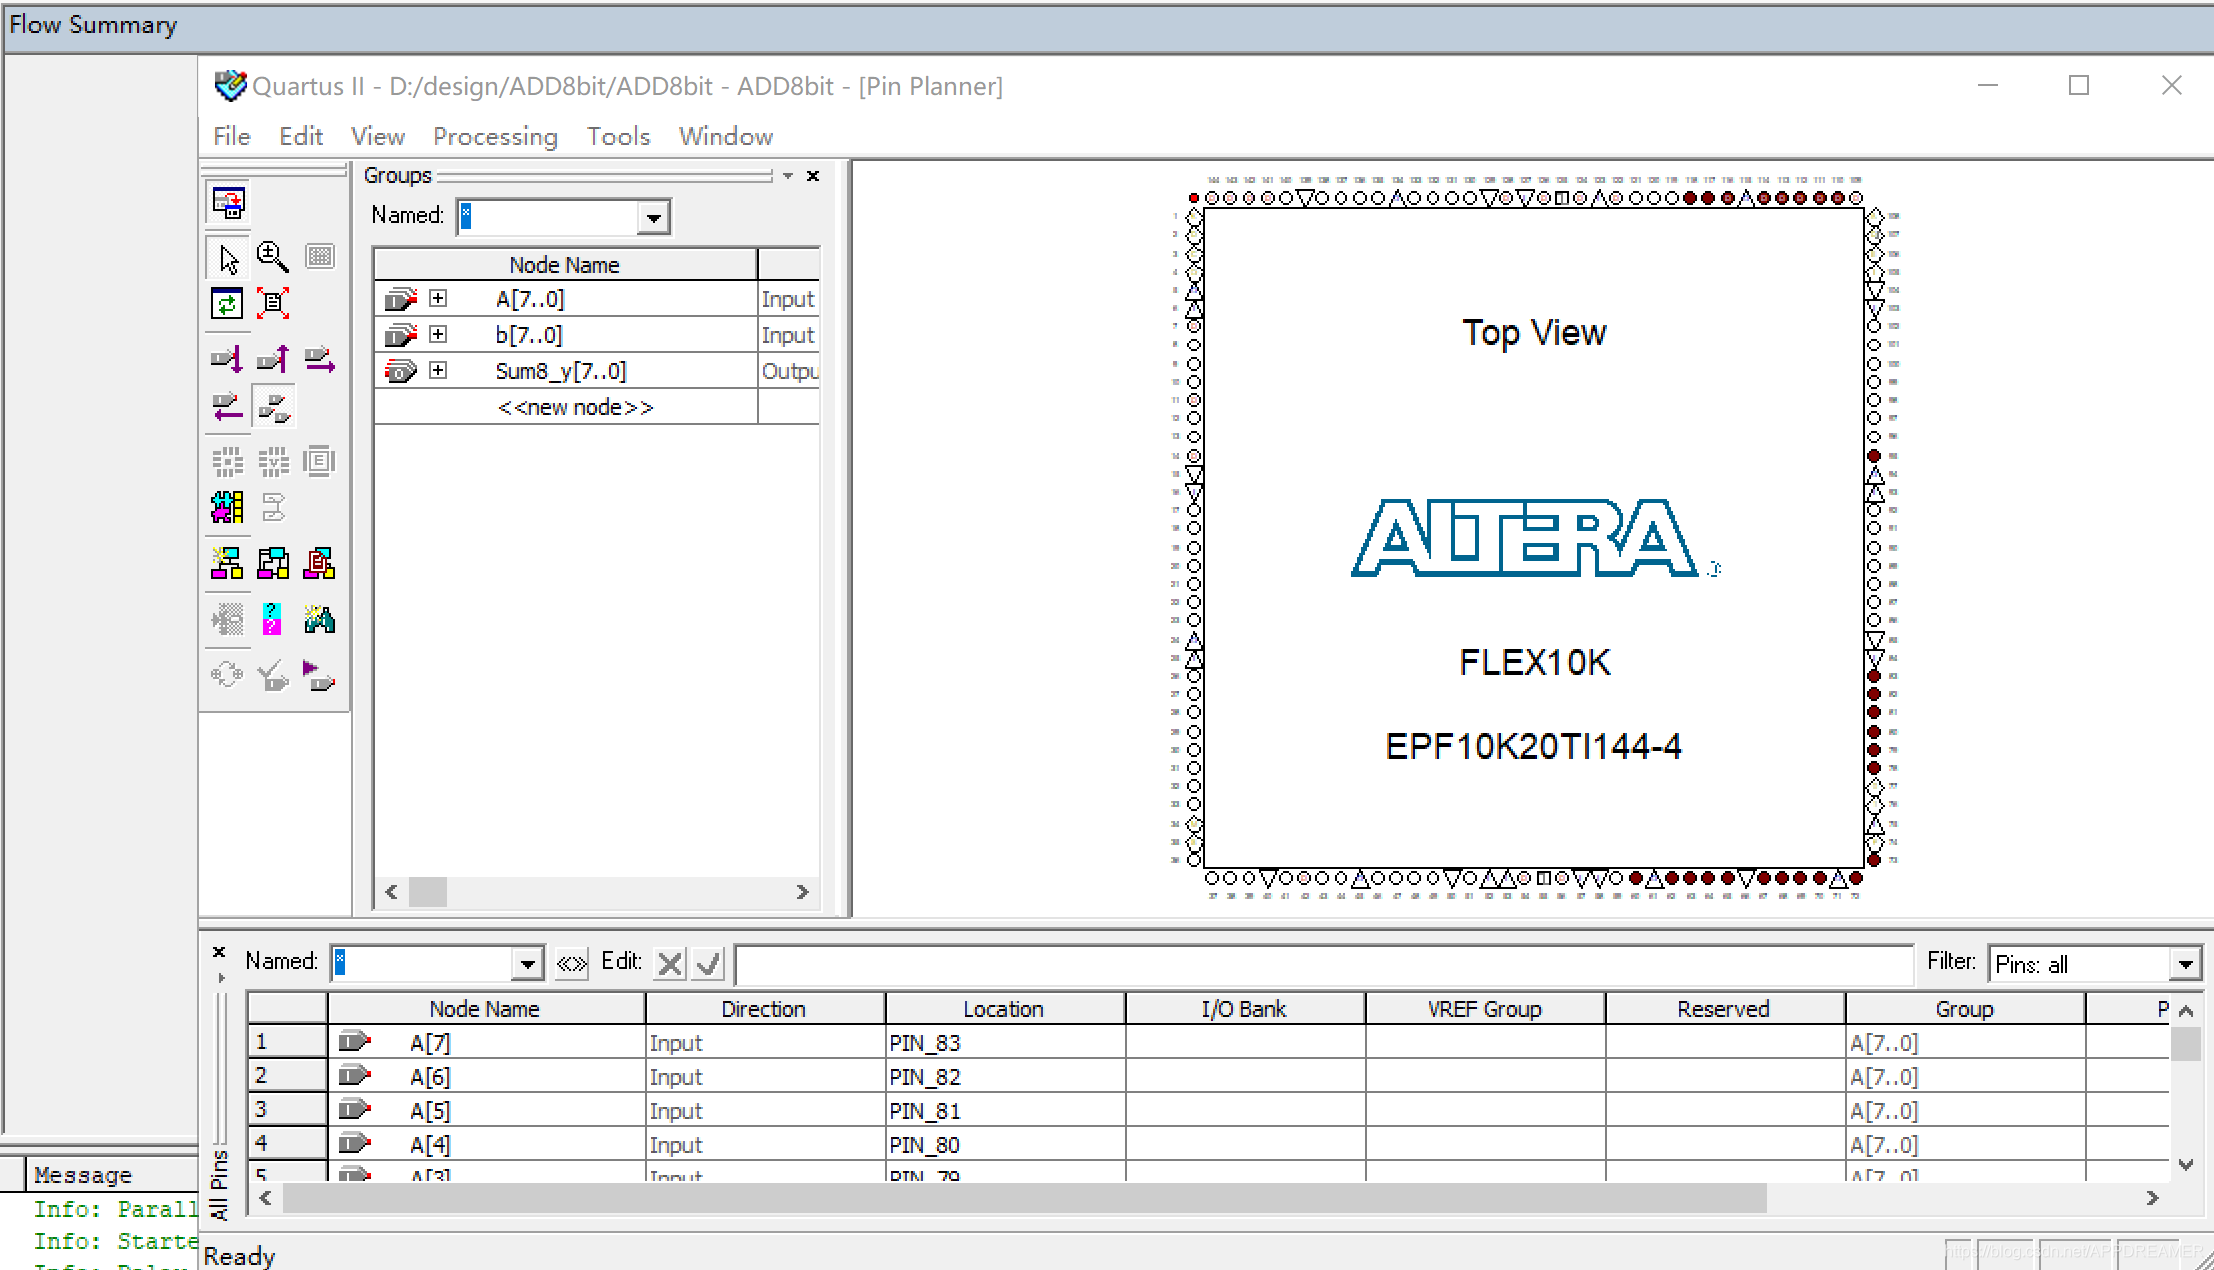This screenshot has width=2214, height=1270.
Task: Click the gray boxed E icon
Action: pos(320,461)
